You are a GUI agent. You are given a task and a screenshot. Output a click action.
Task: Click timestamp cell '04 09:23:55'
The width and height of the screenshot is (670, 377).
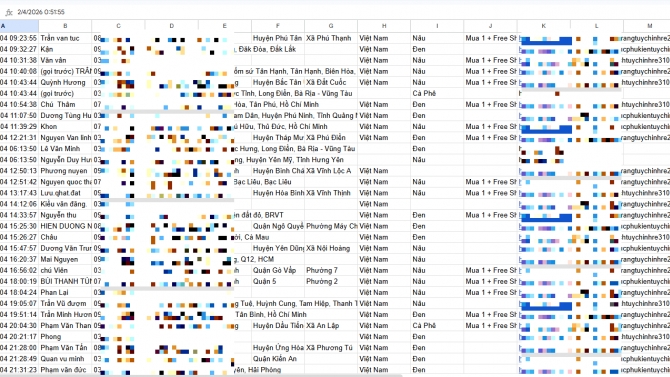19,38
